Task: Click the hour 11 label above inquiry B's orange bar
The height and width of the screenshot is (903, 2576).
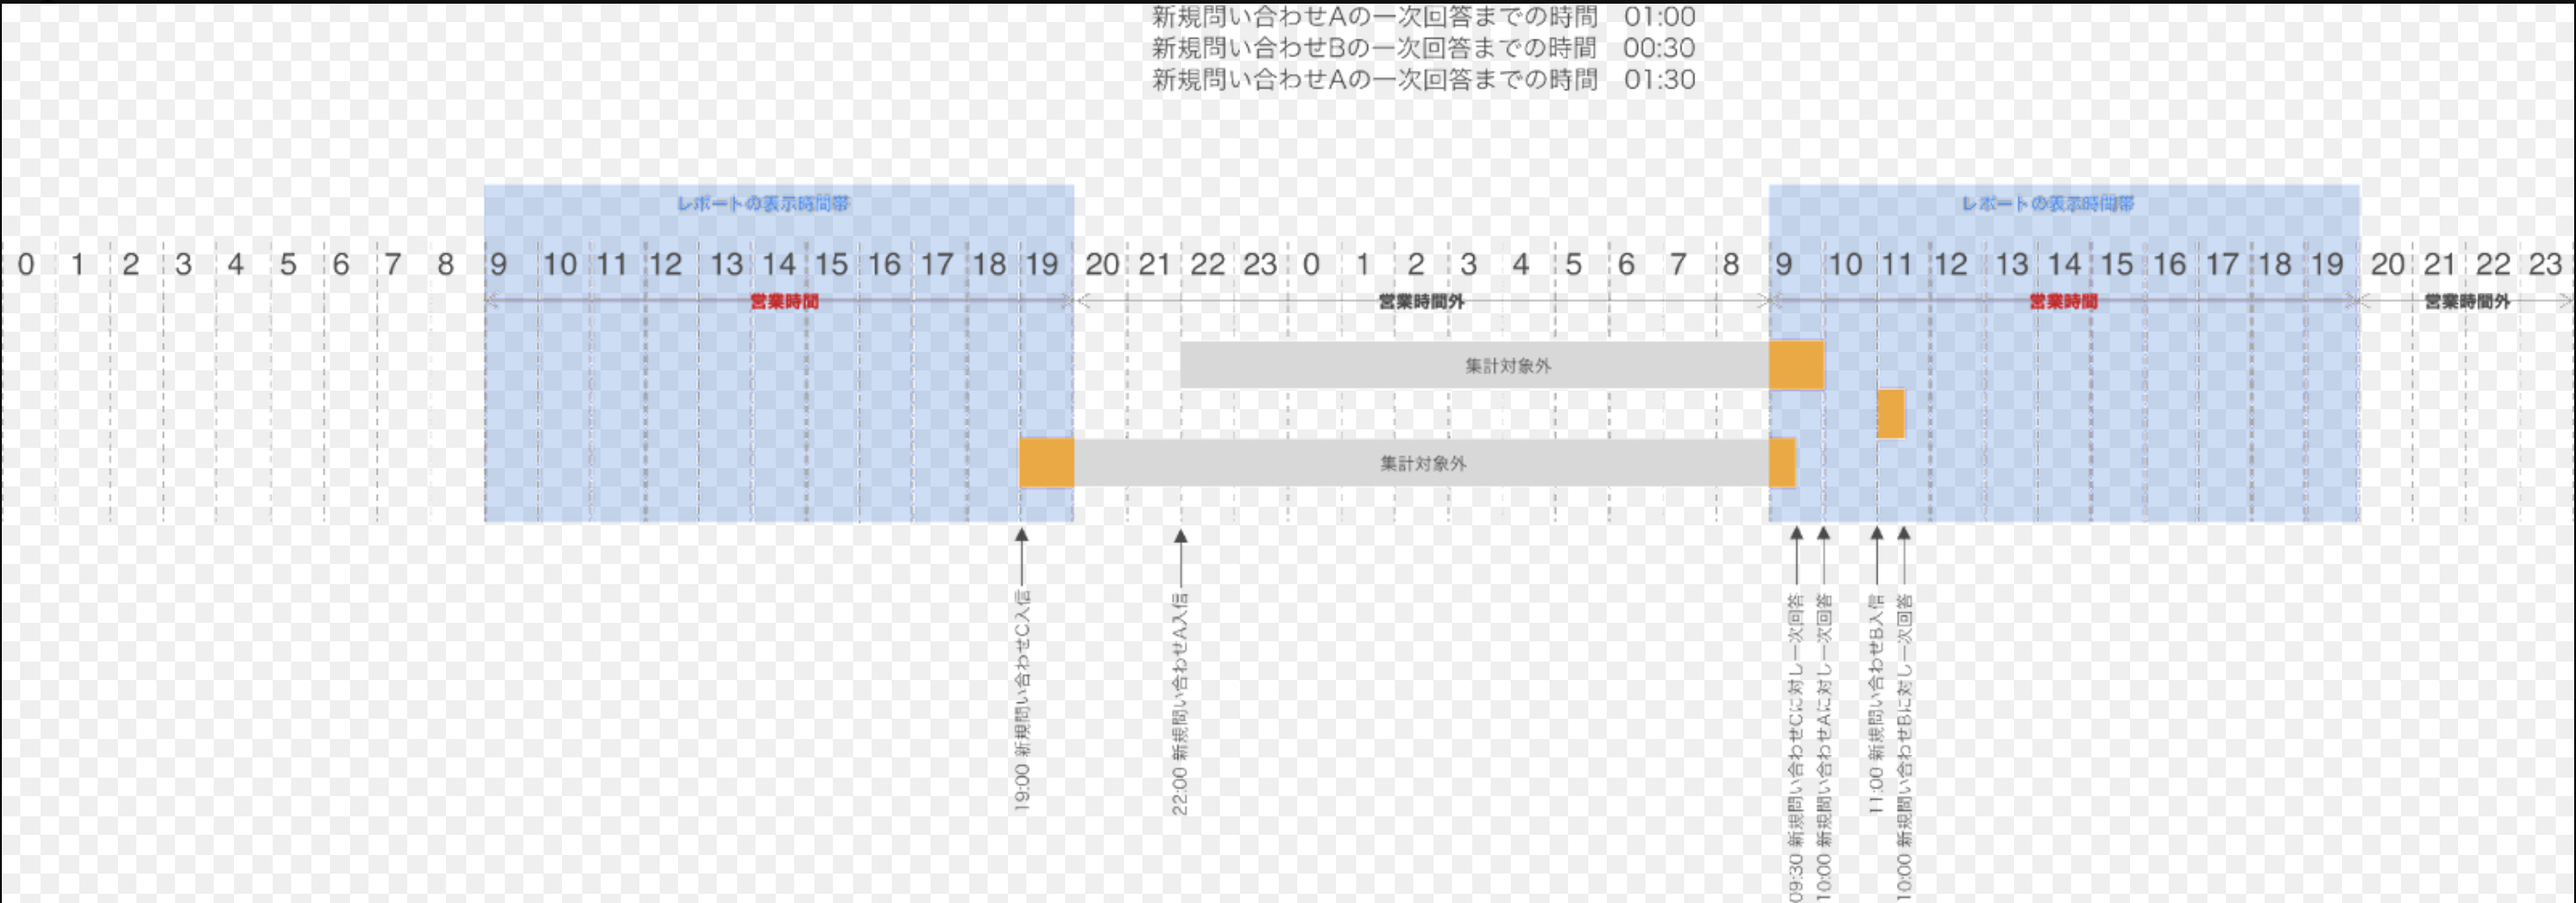Action: pyautogui.click(x=1897, y=265)
